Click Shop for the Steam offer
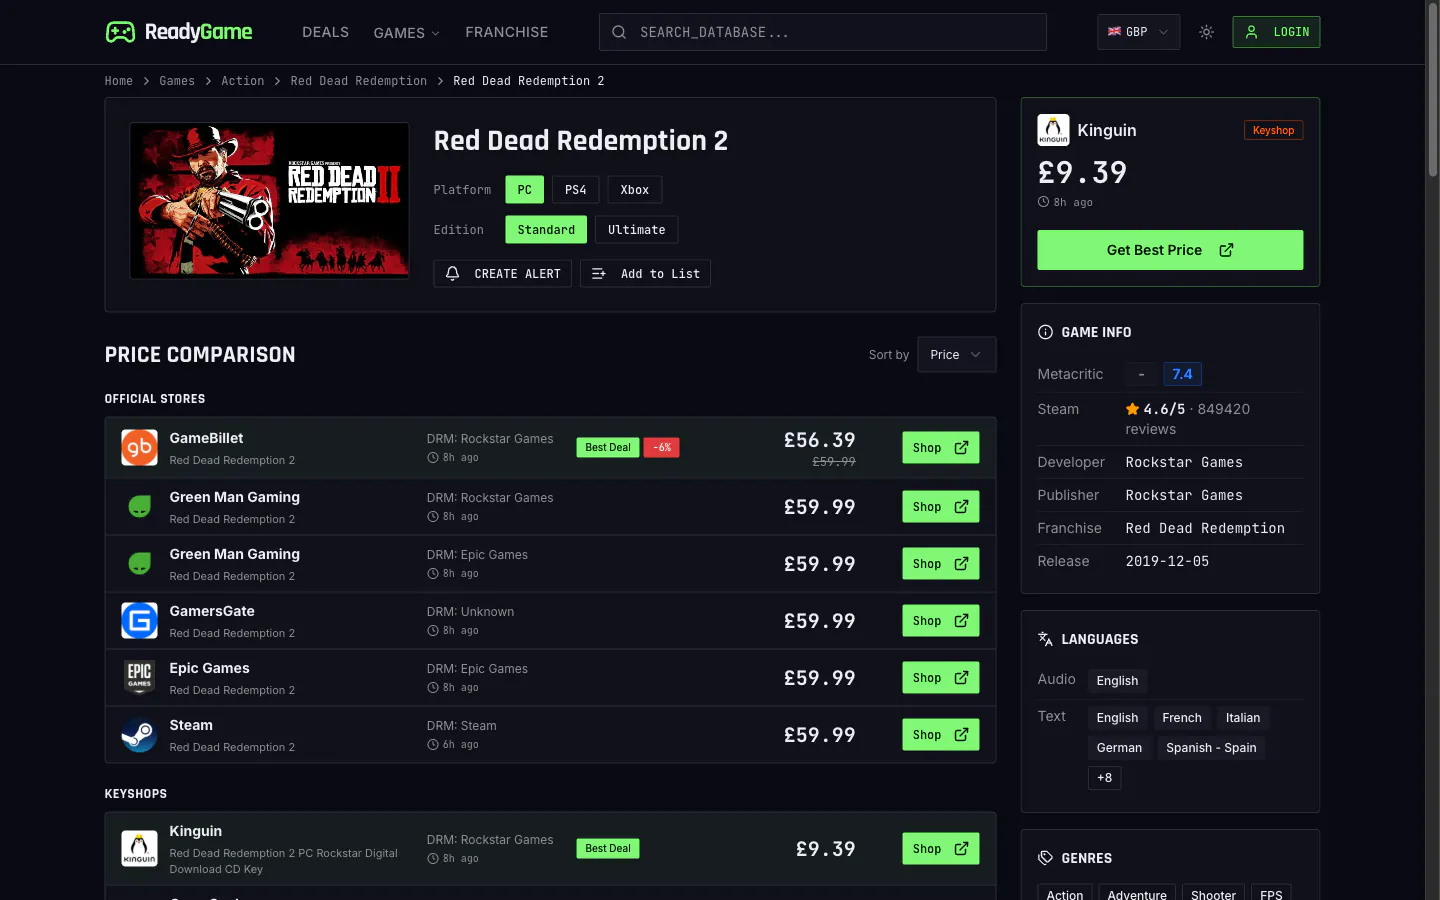This screenshot has height=900, width=1440. point(941,735)
